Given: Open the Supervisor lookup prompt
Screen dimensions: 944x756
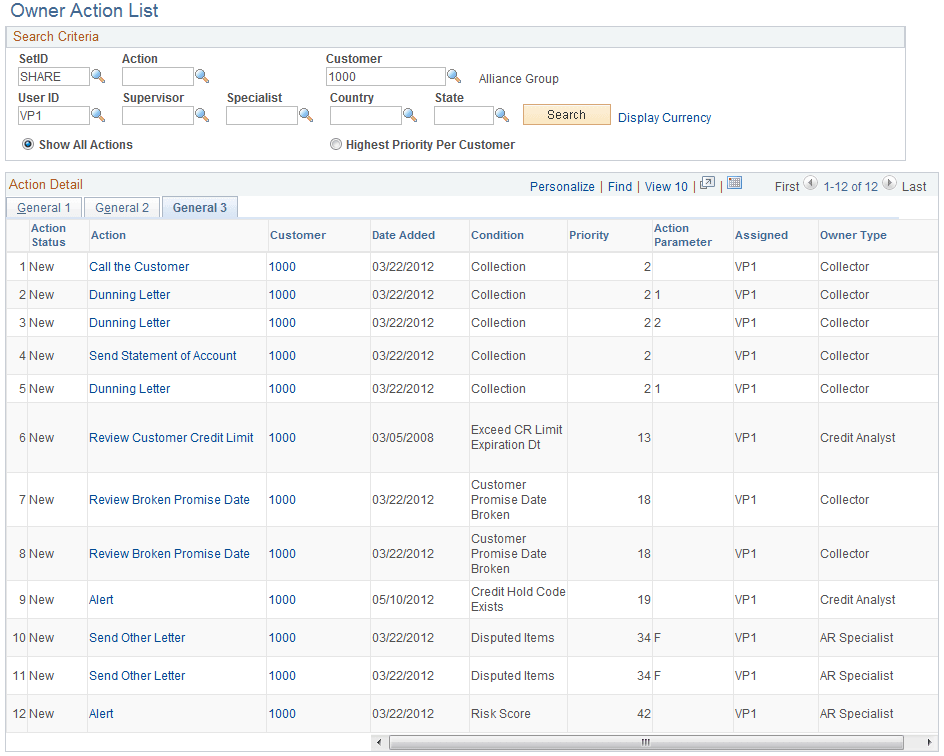Looking at the screenshot, I should [x=203, y=115].
